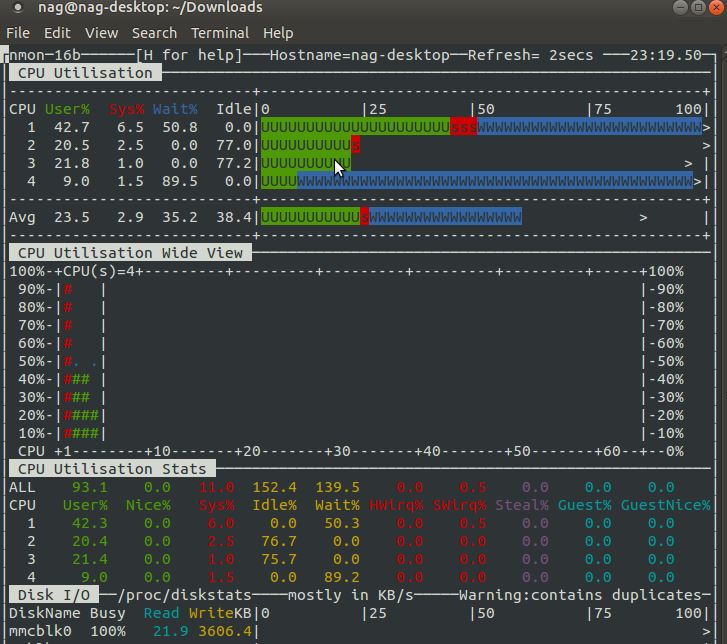The height and width of the screenshot is (644, 727).
Task: Close the terminal window
Action: click(x=716, y=7)
